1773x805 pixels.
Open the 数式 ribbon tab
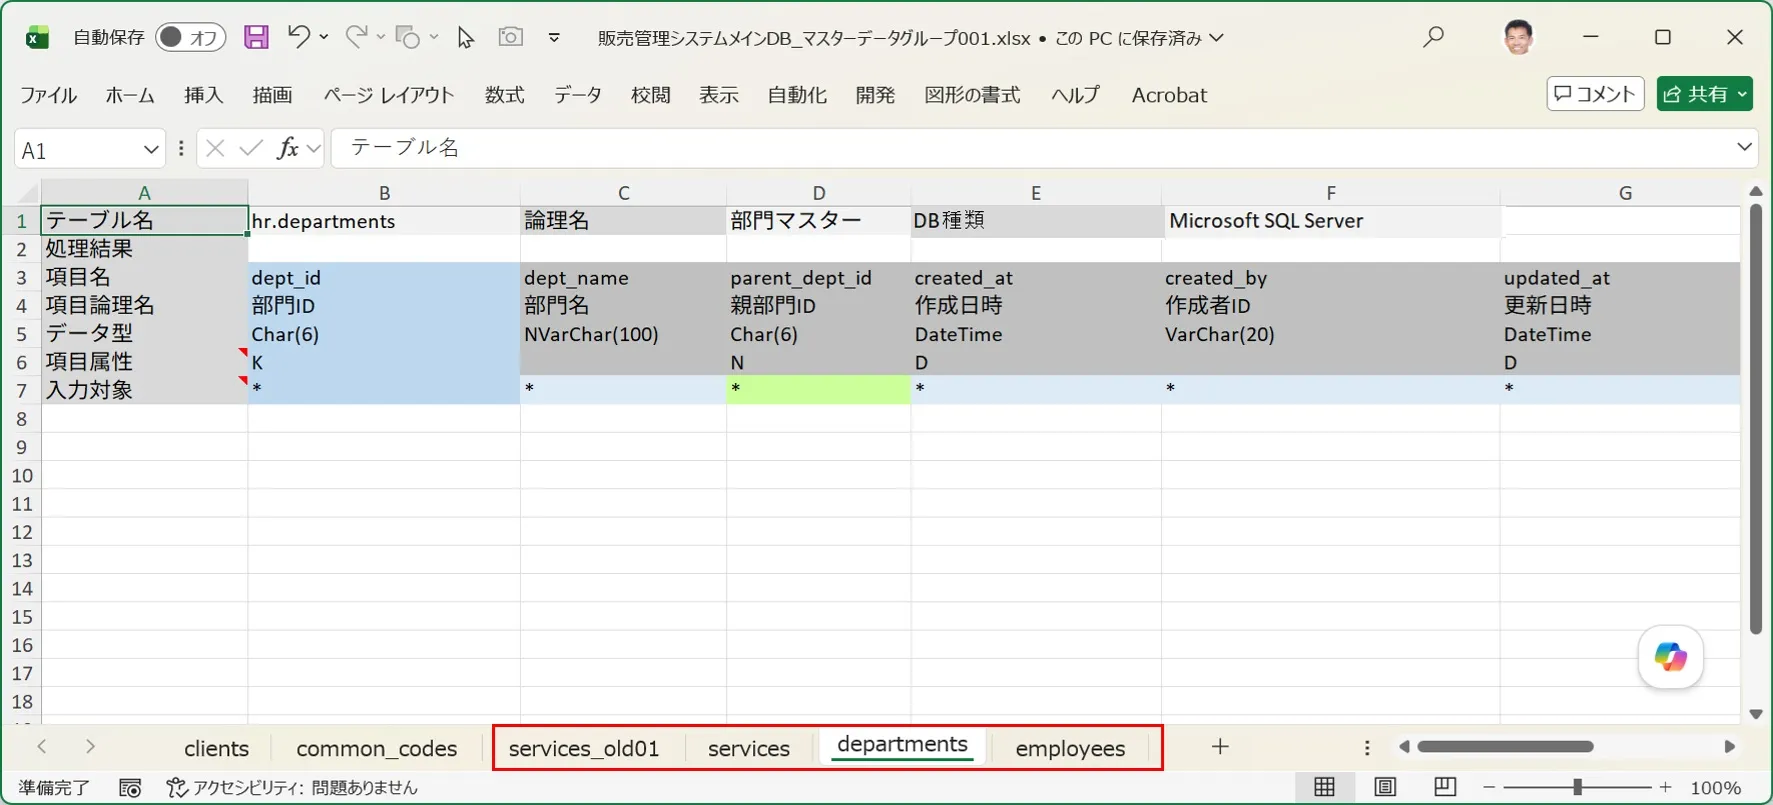click(x=504, y=95)
